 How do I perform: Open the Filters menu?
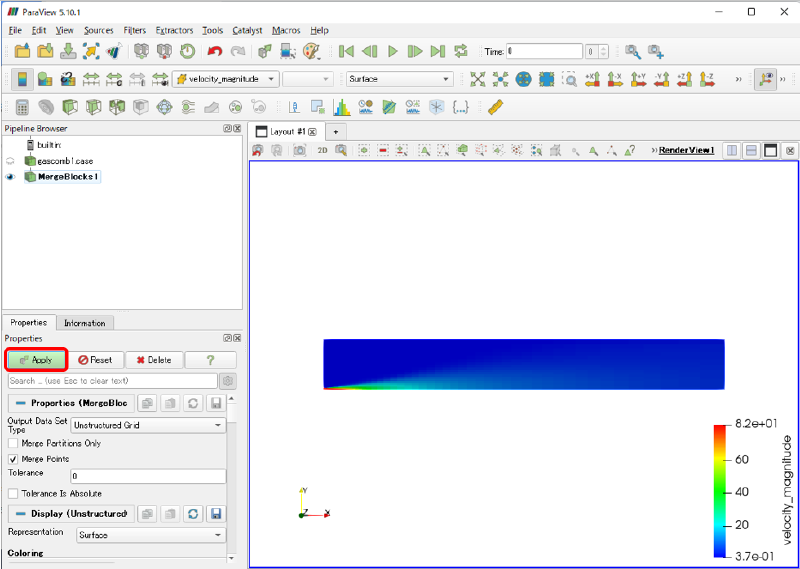[134, 31]
